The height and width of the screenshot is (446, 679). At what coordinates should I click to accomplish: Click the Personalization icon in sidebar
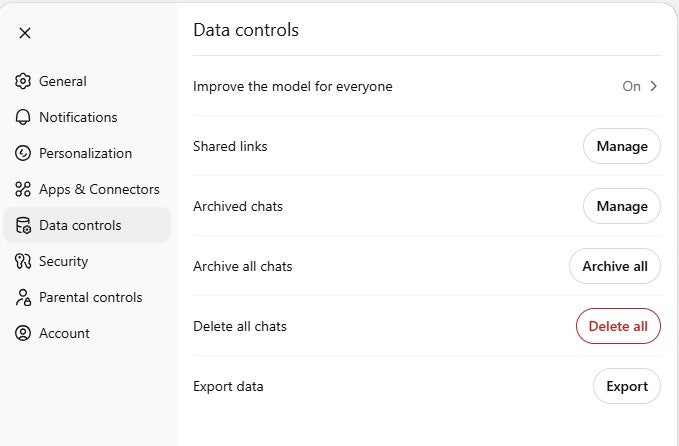click(x=23, y=153)
